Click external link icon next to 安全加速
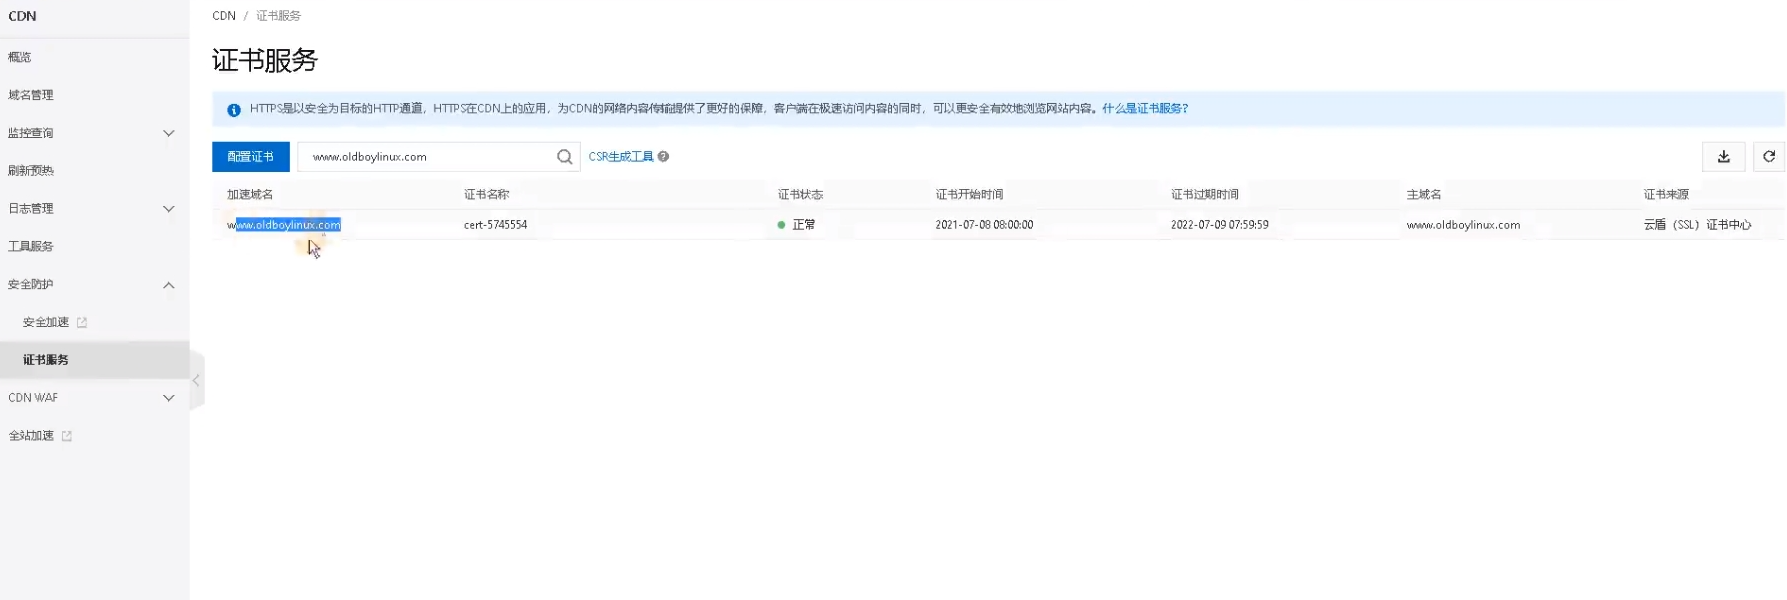Viewport: 1787px width, 600px height. click(x=82, y=322)
